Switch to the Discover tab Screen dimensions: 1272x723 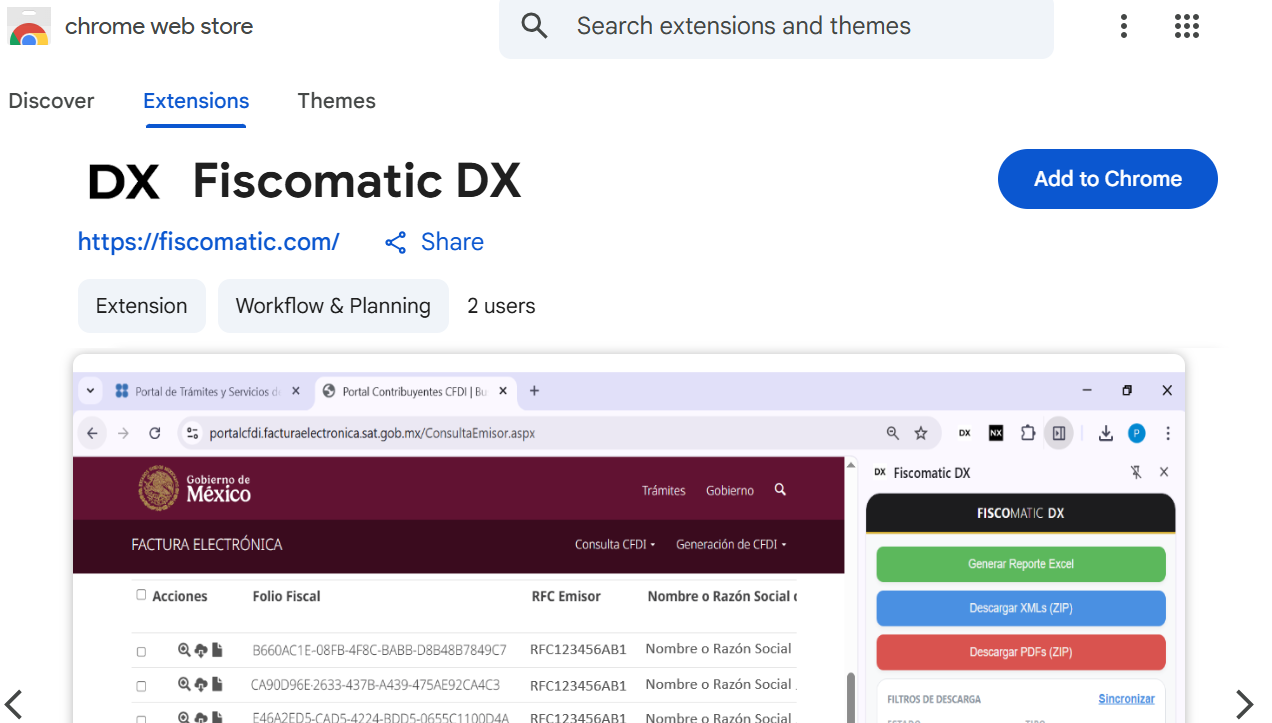(51, 101)
